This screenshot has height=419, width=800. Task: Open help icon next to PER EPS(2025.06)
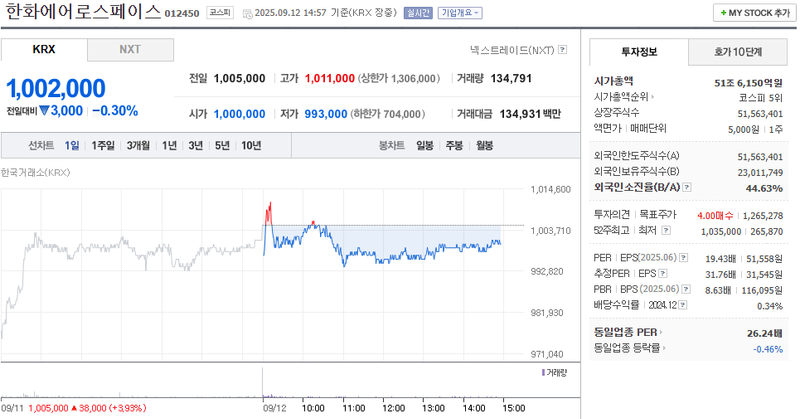684,258
